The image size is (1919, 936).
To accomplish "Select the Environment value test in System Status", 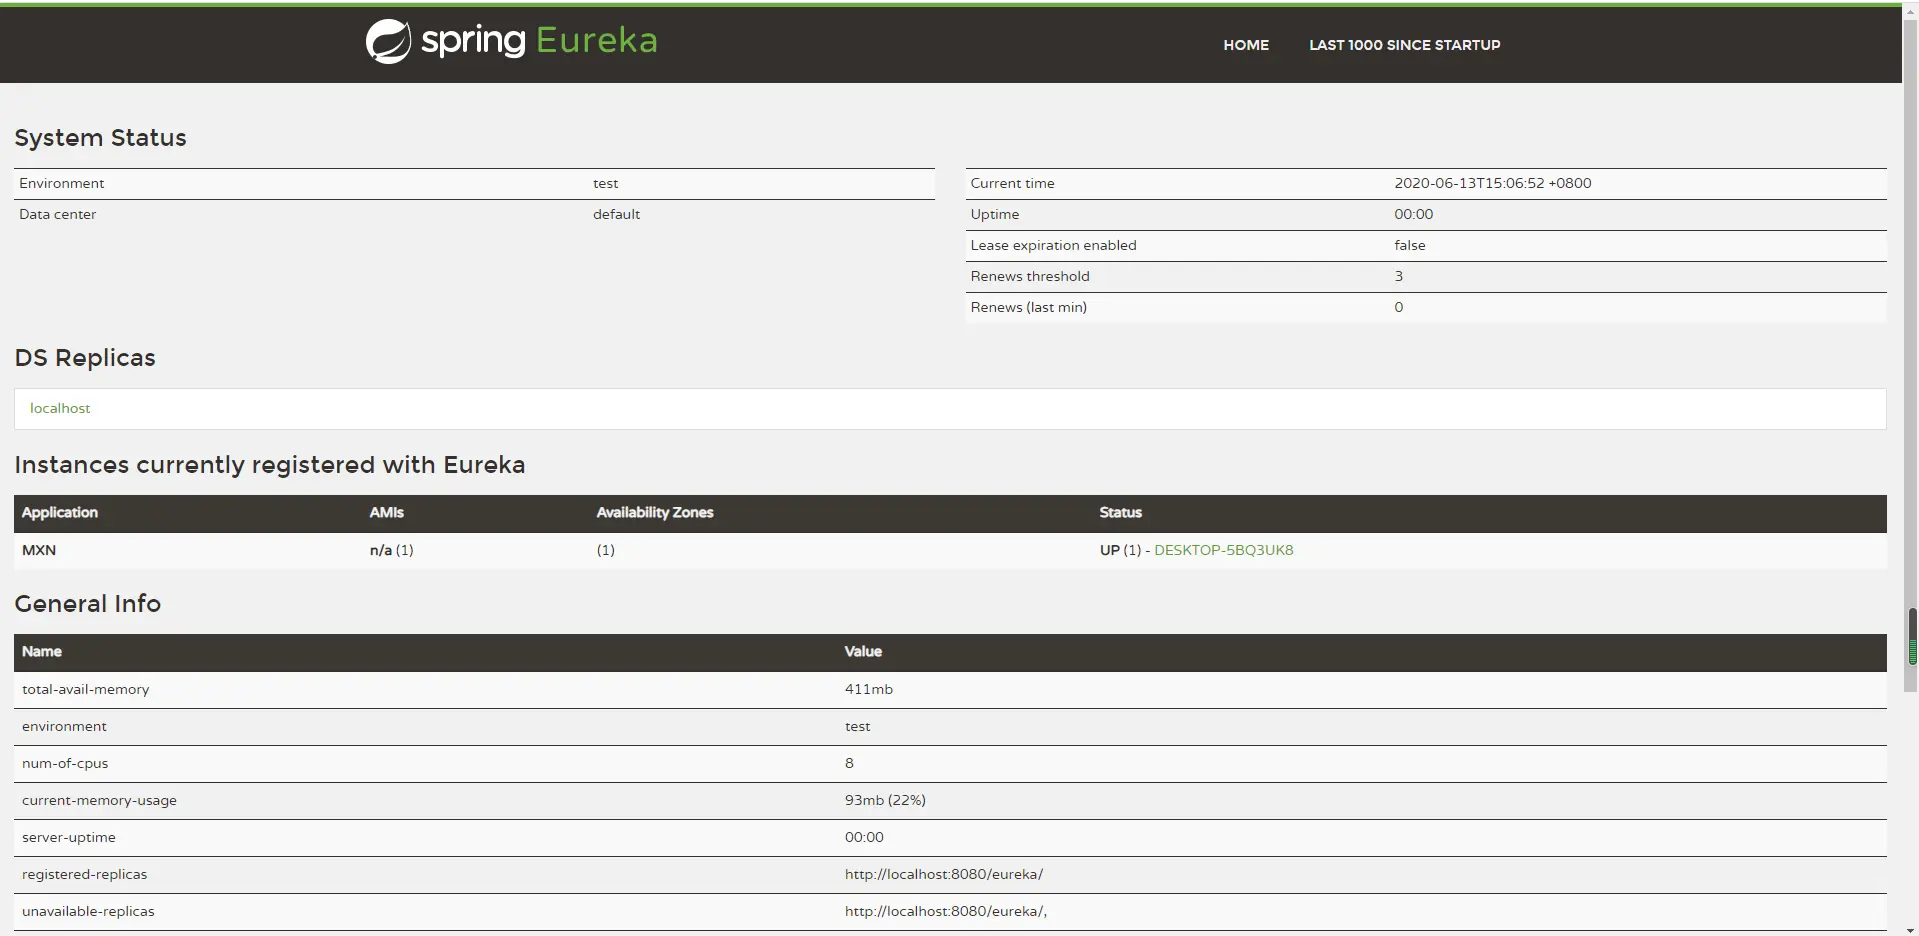I will [606, 183].
